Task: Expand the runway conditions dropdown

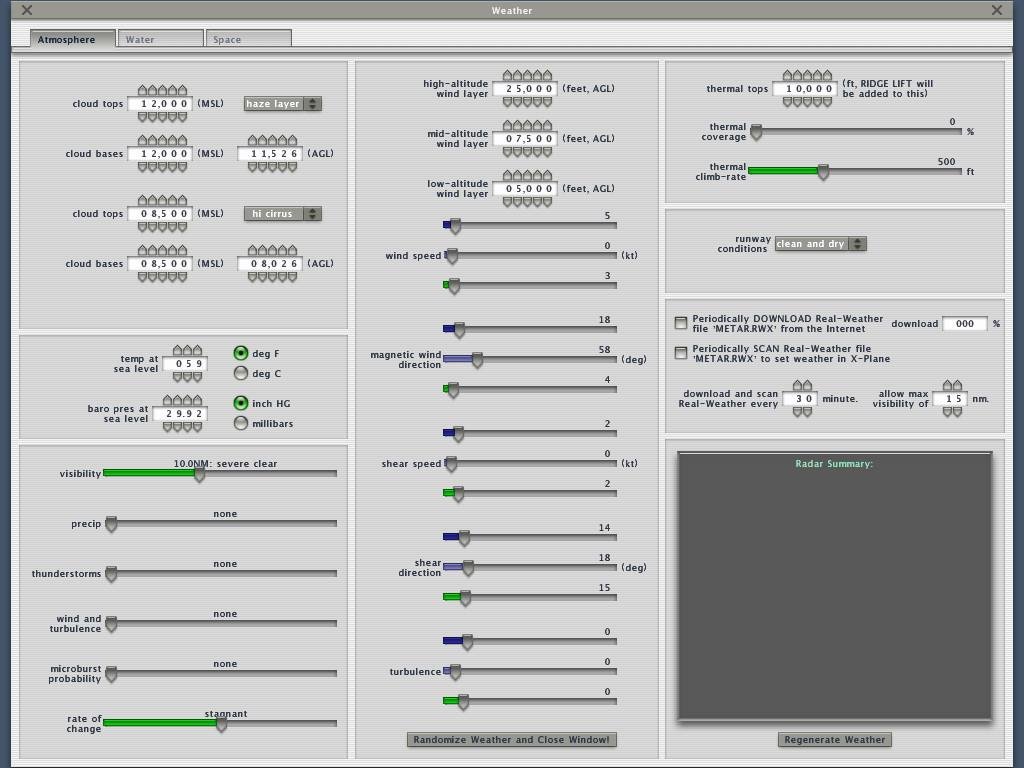Action: point(820,244)
